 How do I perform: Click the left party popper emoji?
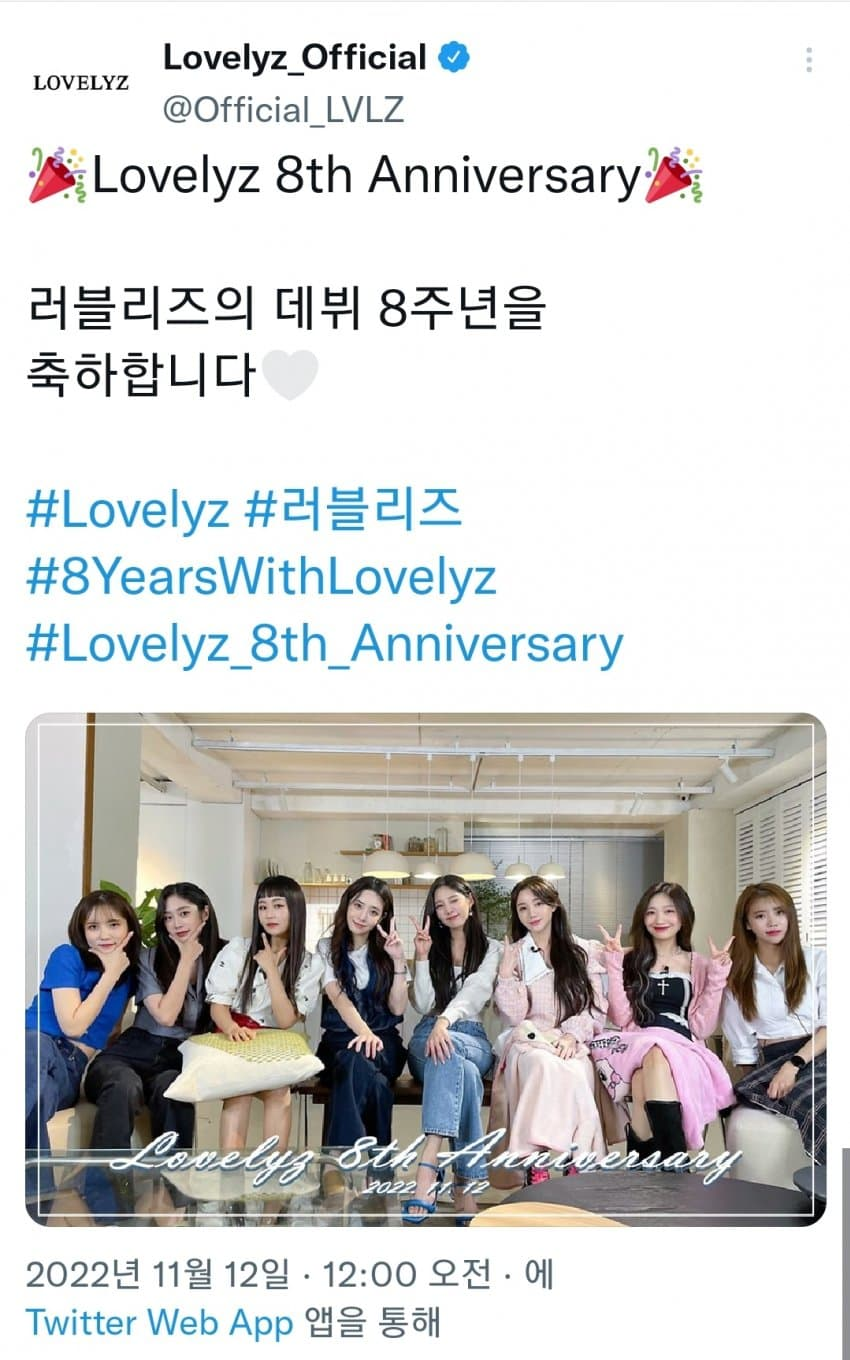58,175
